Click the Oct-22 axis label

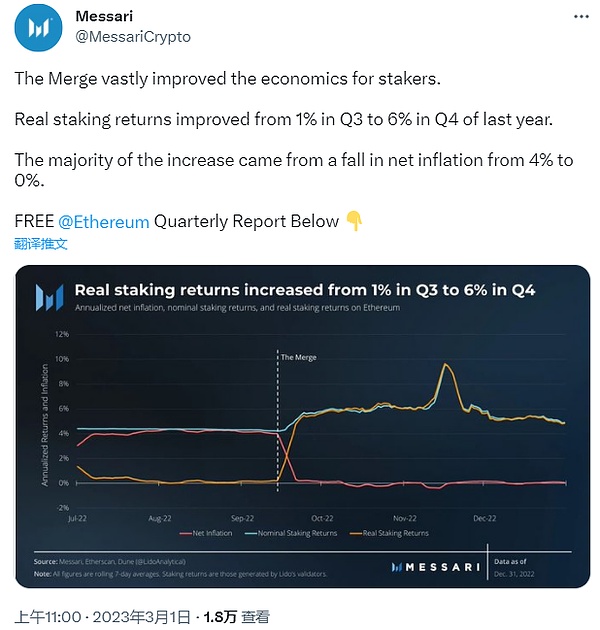coord(322,518)
